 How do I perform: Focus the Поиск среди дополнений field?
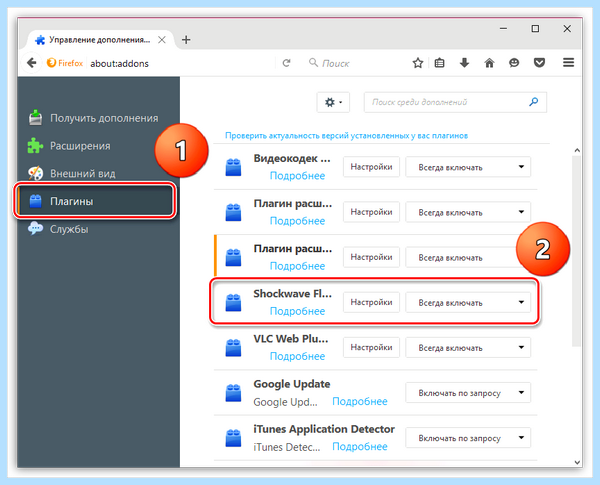click(x=455, y=102)
